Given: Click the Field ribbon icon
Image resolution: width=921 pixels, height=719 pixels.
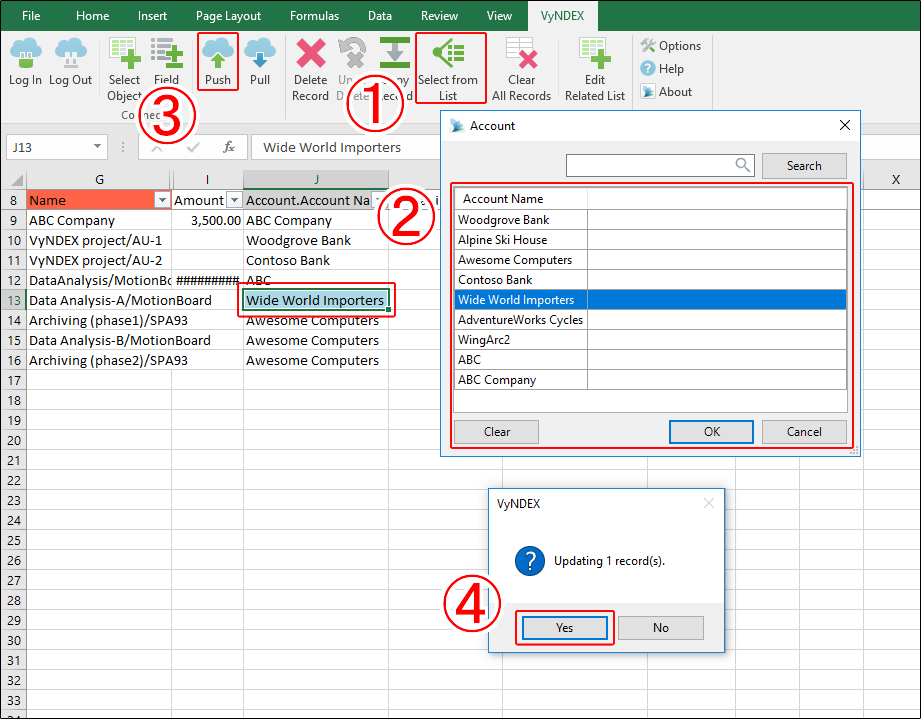Looking at the screenshot, I should 166,54.
